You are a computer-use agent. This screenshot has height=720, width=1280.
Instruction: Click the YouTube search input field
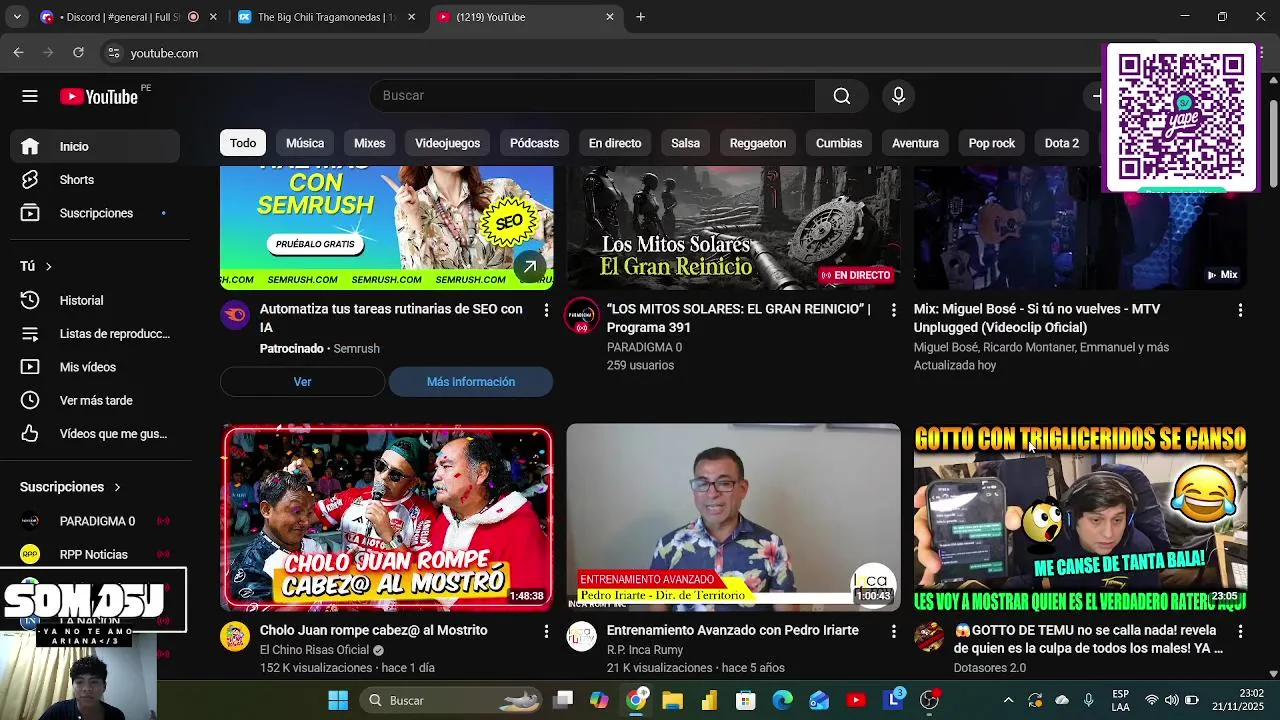coord(592,96)
